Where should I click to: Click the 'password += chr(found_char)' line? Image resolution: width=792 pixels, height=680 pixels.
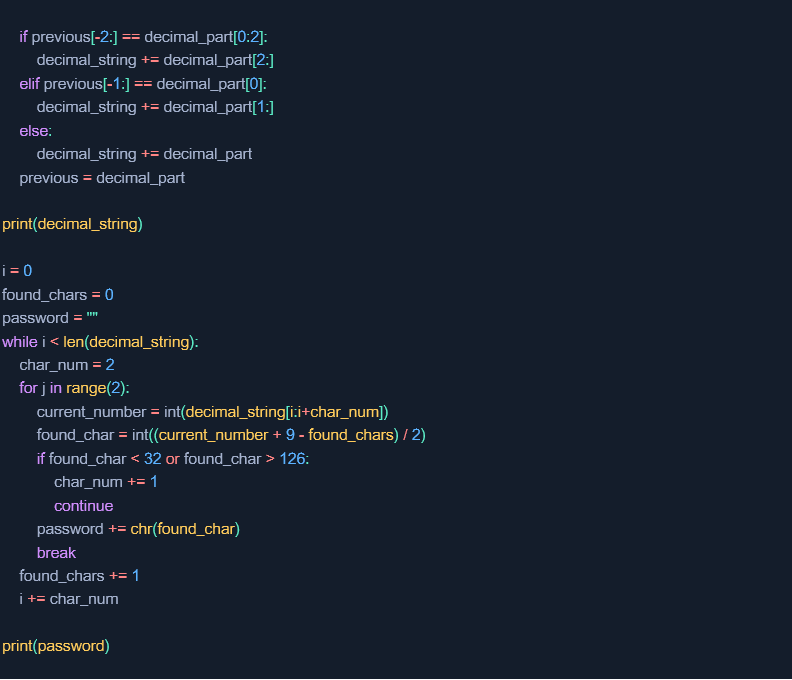138,529
